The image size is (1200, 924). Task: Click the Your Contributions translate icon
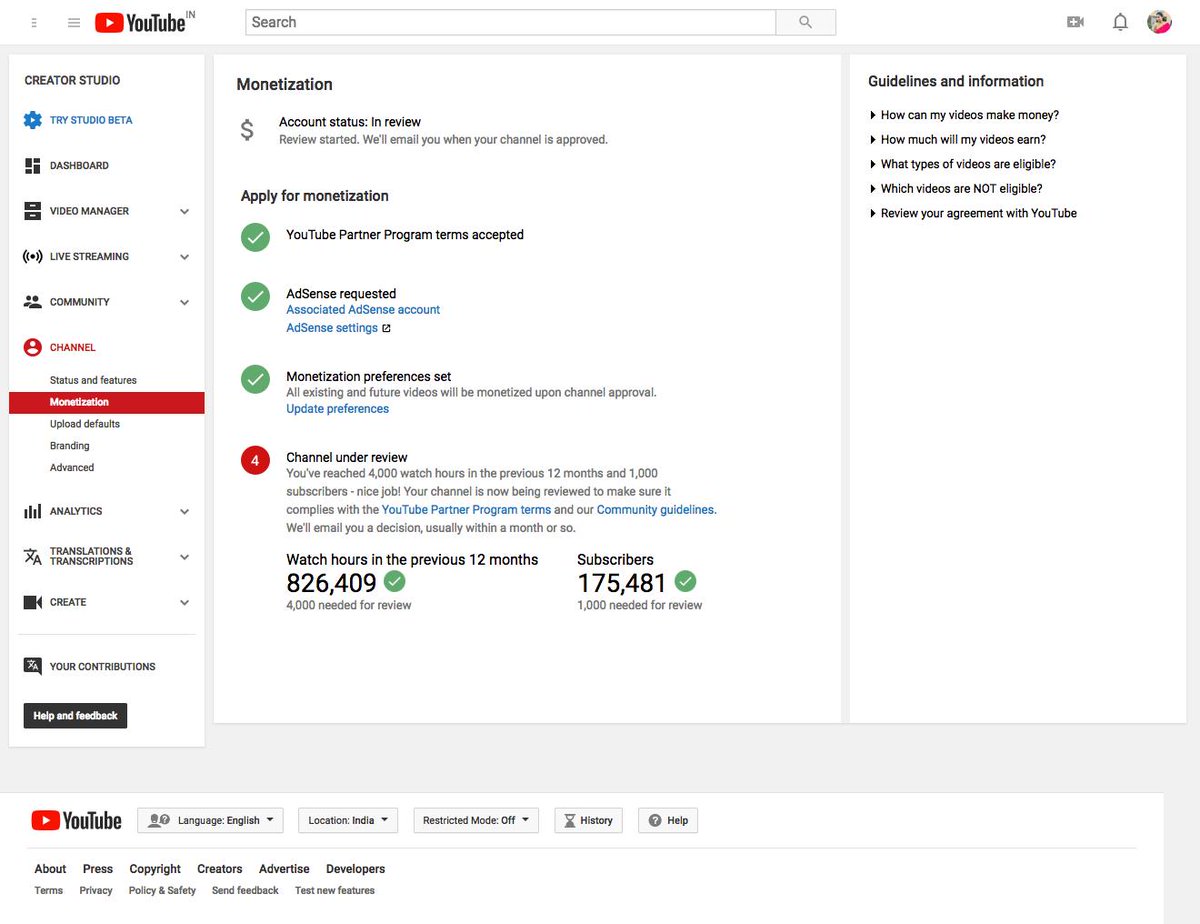tap(33, 666)
